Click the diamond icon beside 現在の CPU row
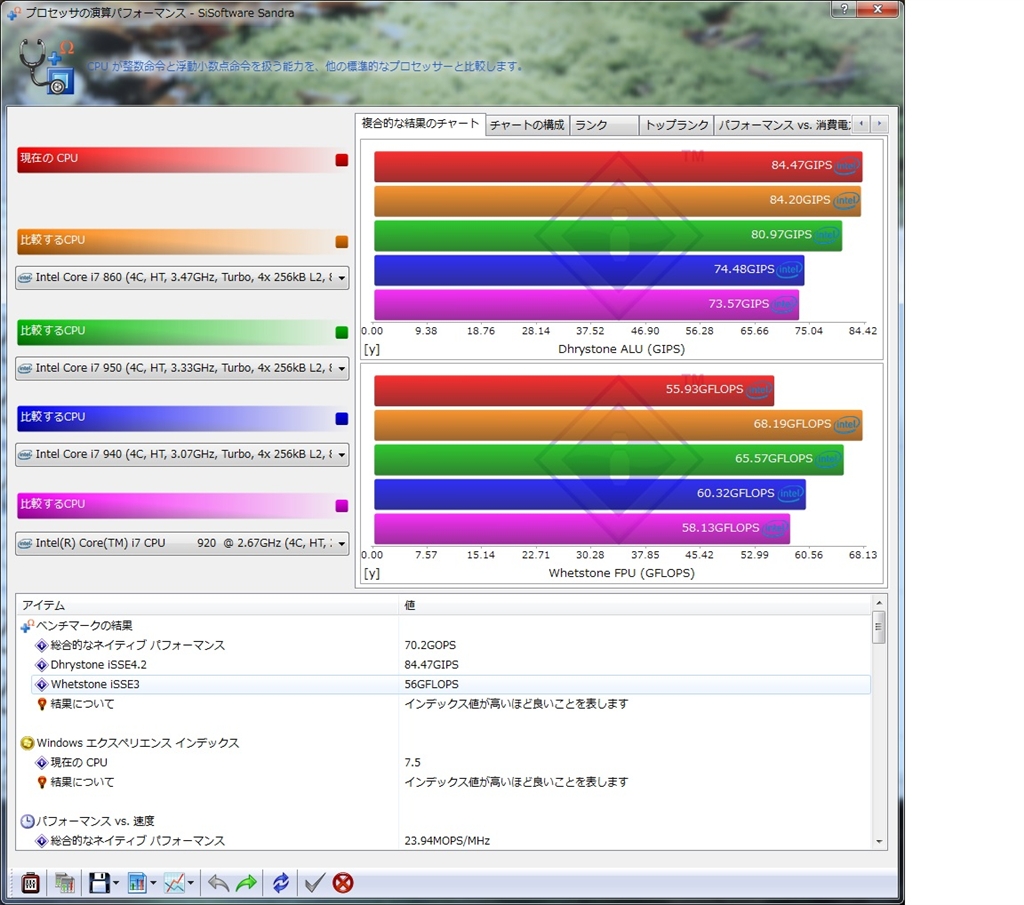This screenshot has height=905, width=1024. point(42,763)
